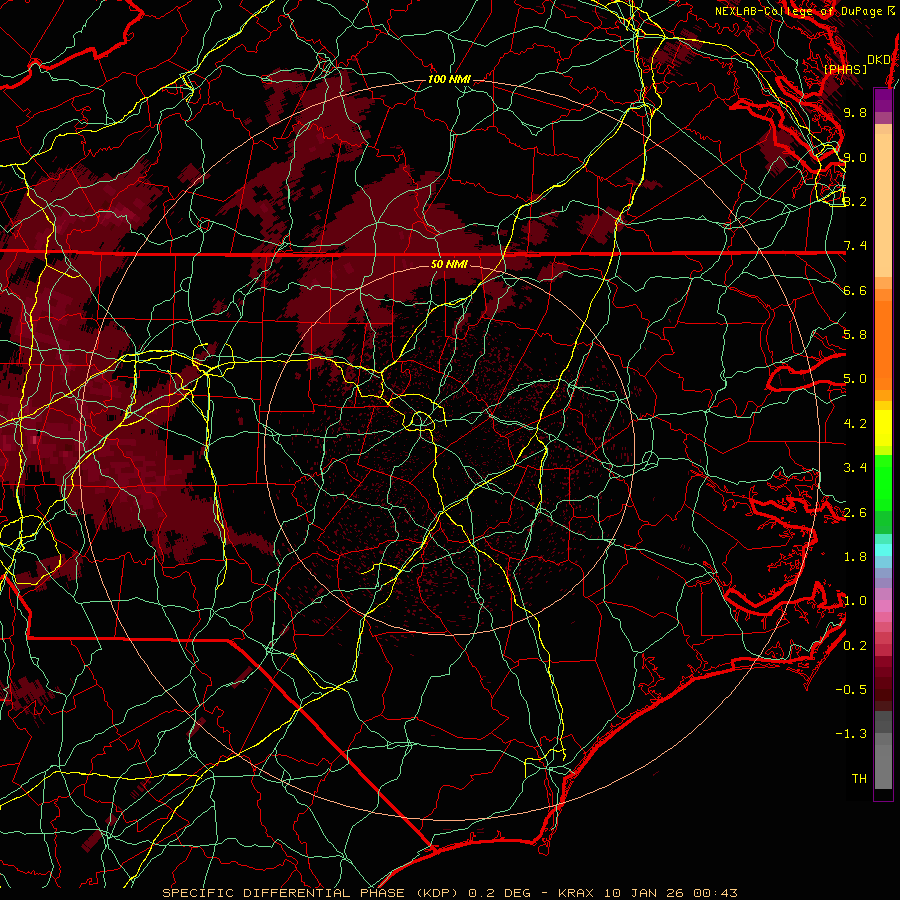The height and width of the screenshot is (900, 900).
Task: Click the 9.8 value on the scale
Action: tap(855, 112)
